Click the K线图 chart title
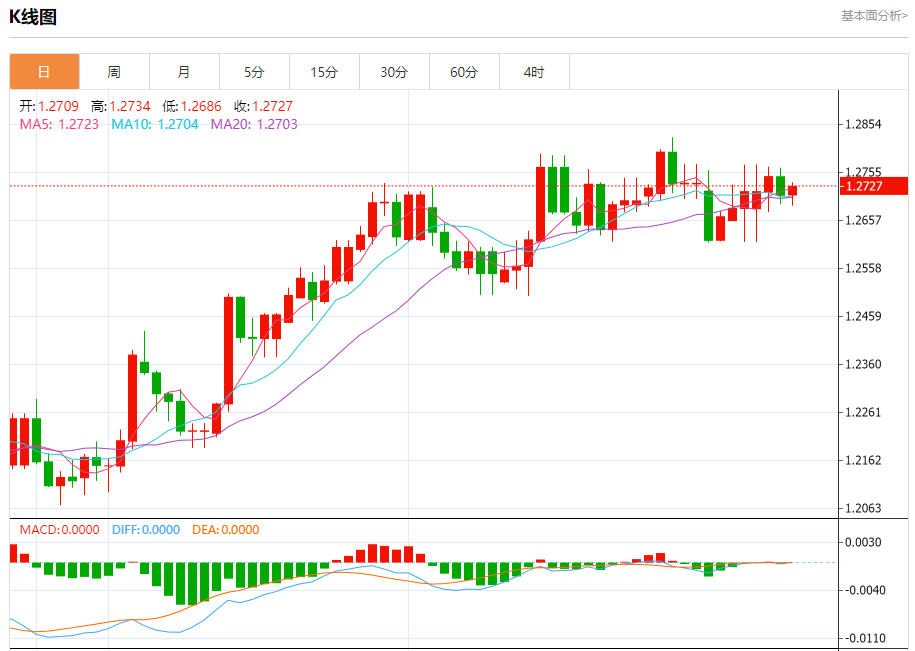Screen dimensions: 915x651 [x=33, y=17]
